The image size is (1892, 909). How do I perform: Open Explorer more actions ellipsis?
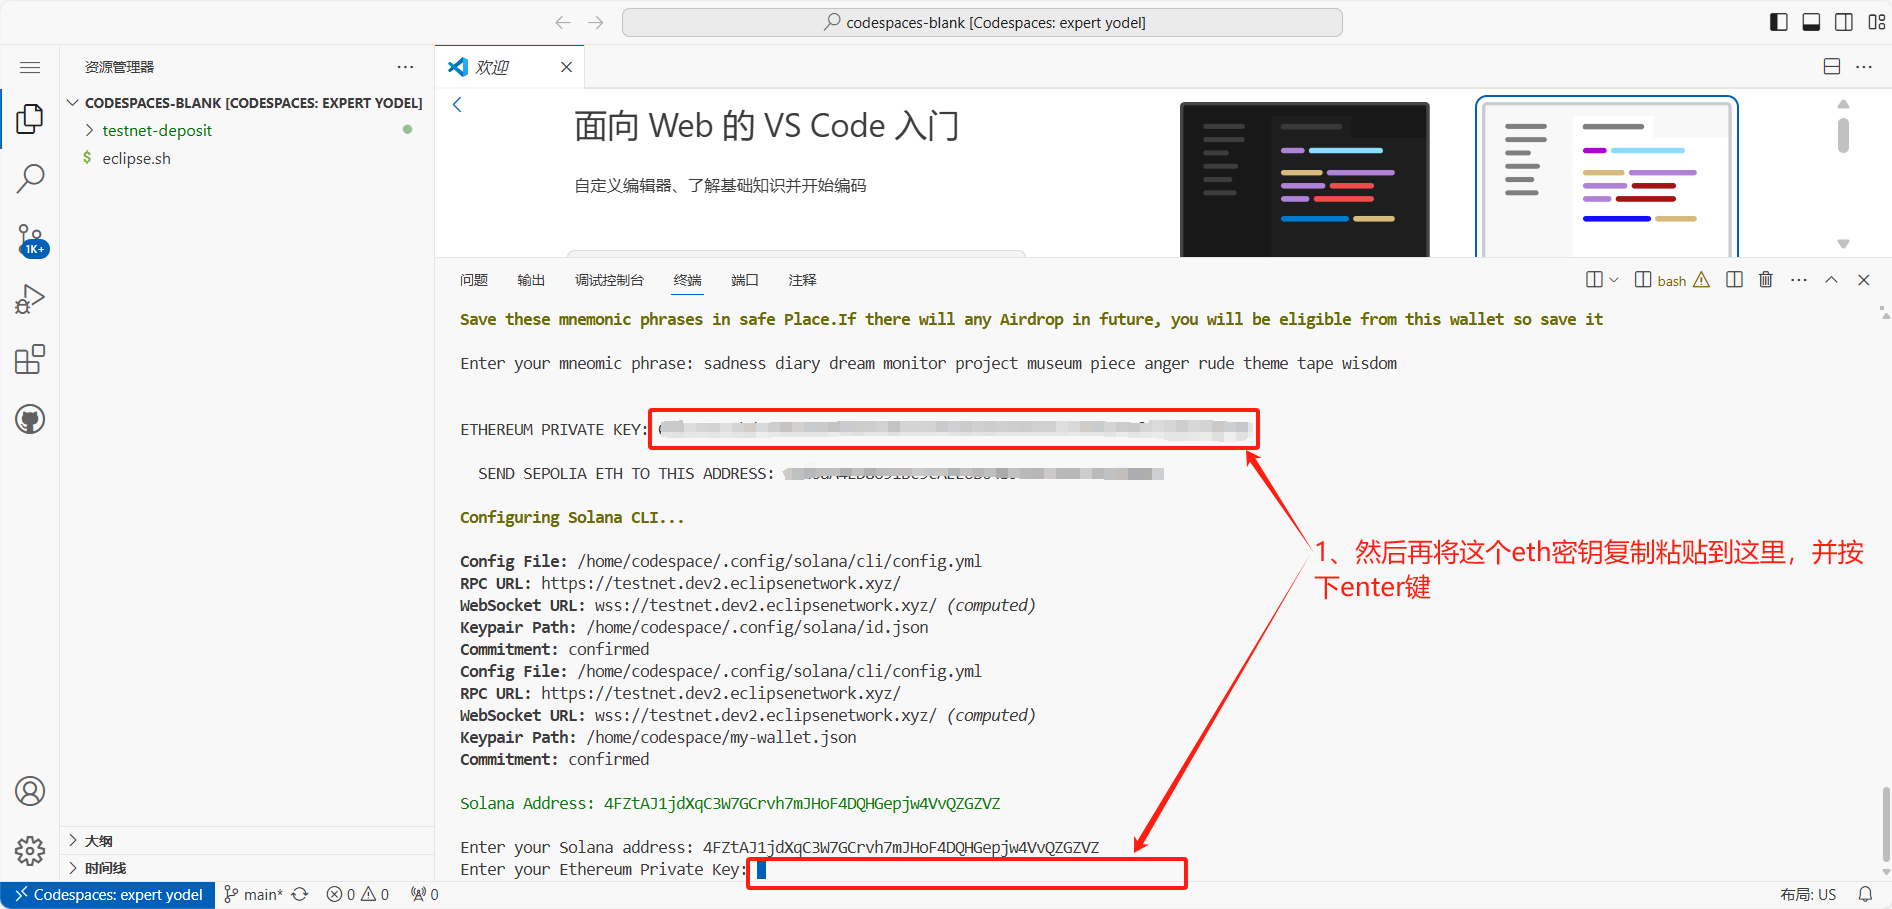(405, 67)
